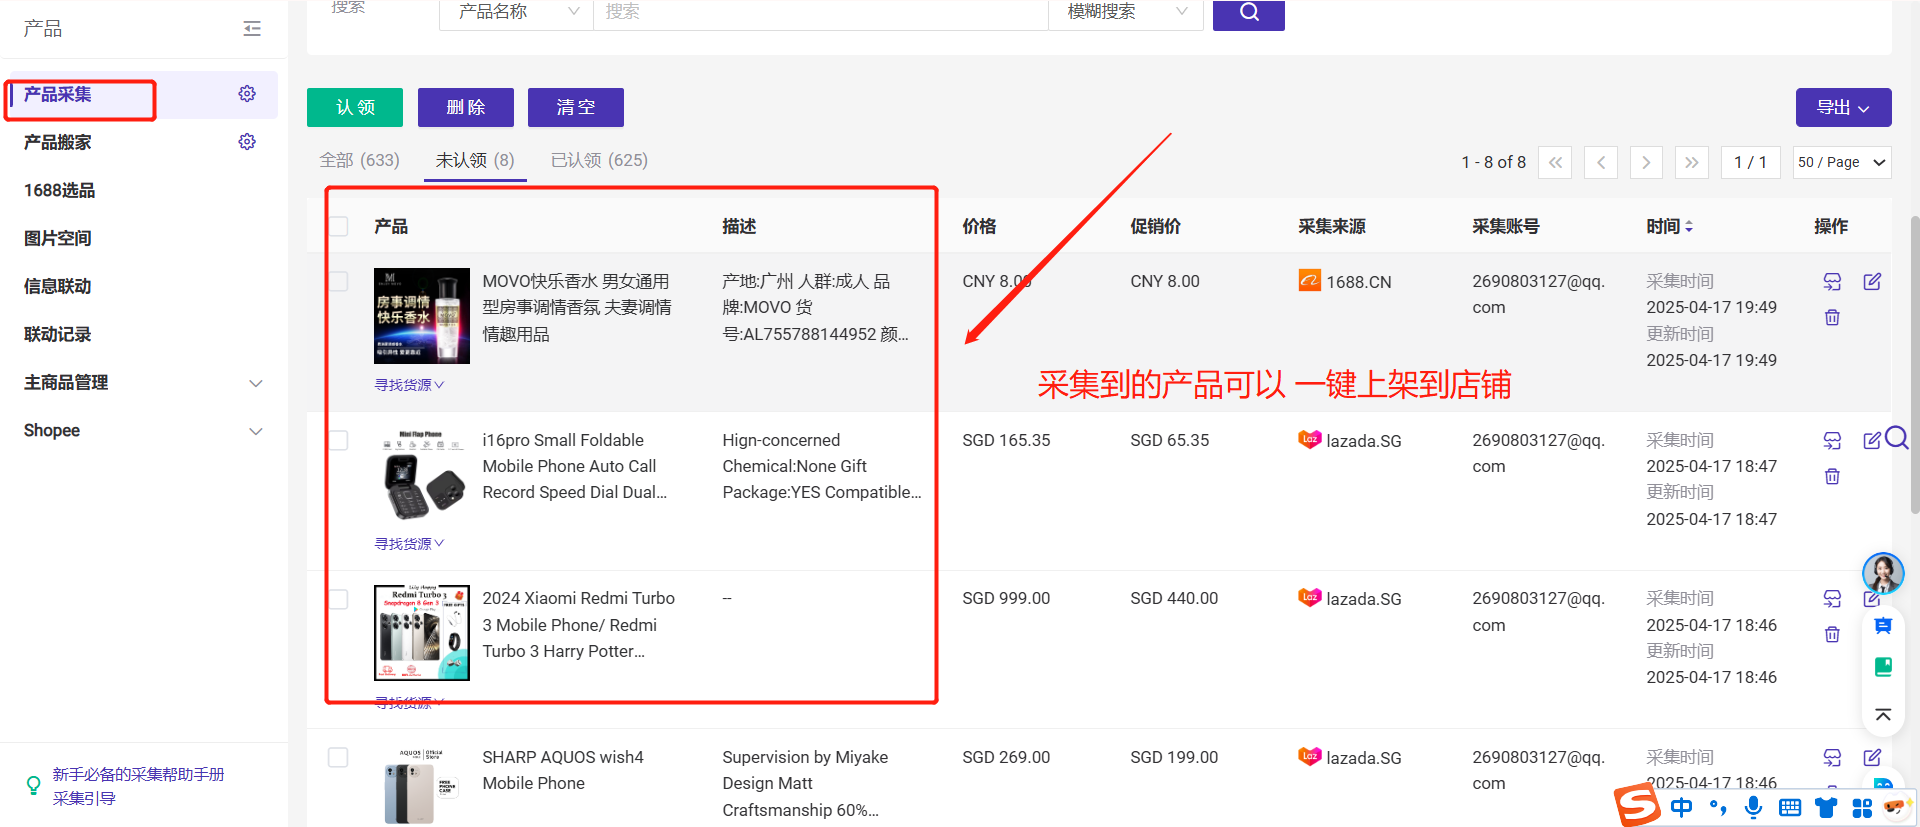Click the green 认领 button
Screen dimensions: 1920x827
(x=355, y=107)
